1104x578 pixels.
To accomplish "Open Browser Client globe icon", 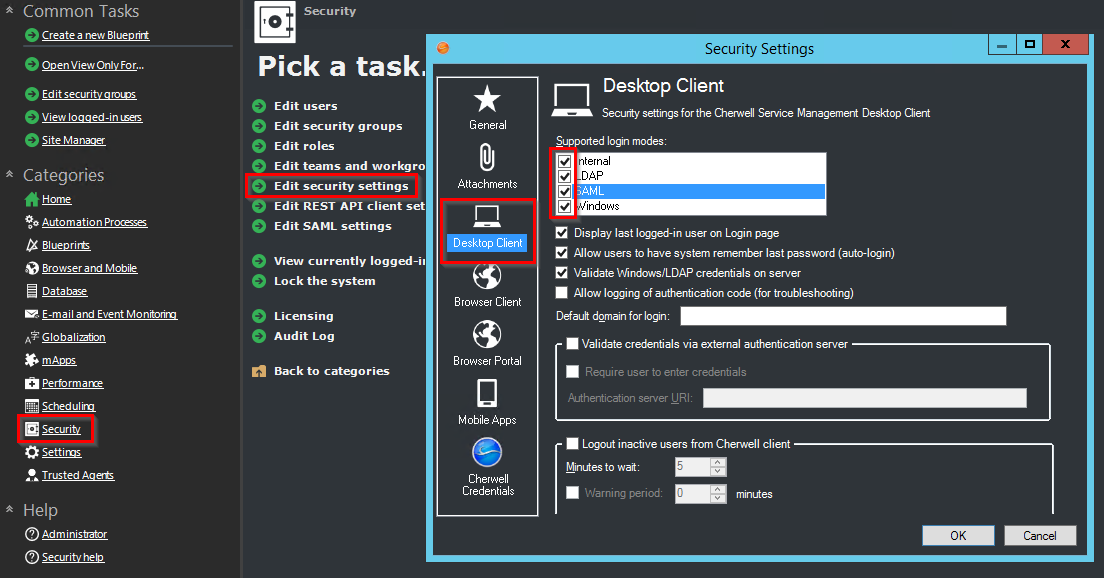I will click(x=487, y=276).
